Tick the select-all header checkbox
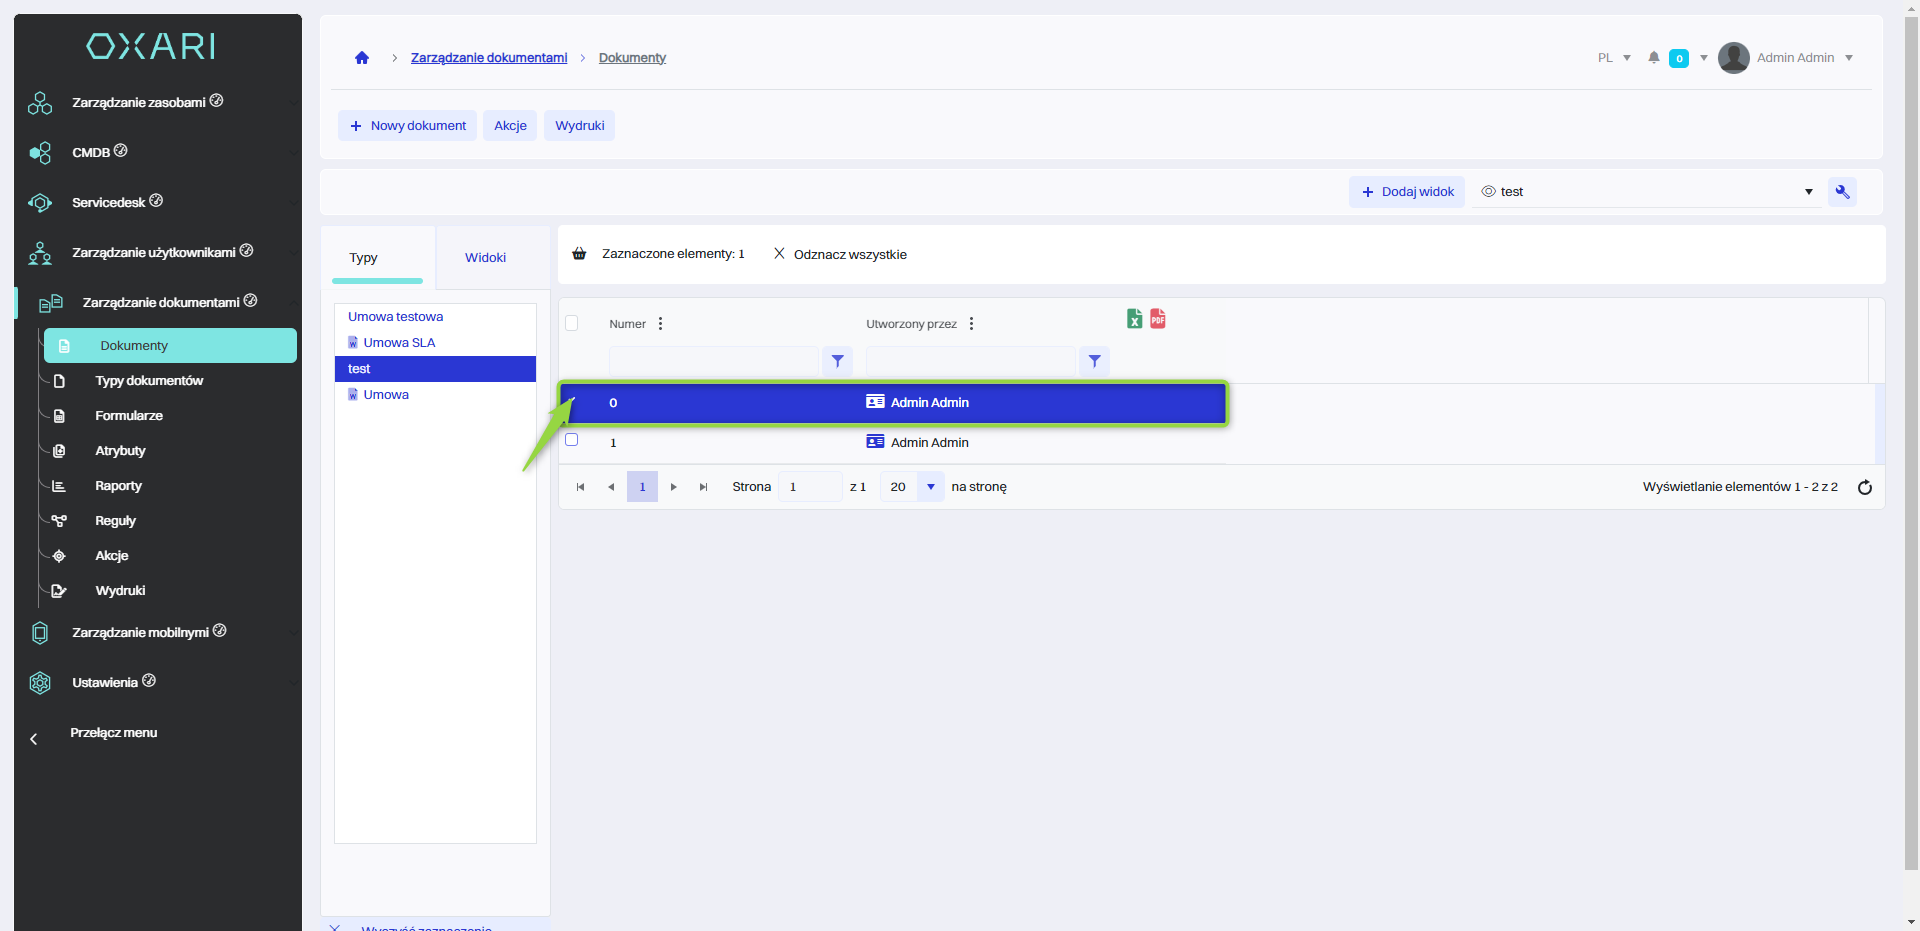The image size is (1920, 931). point(572,323)
